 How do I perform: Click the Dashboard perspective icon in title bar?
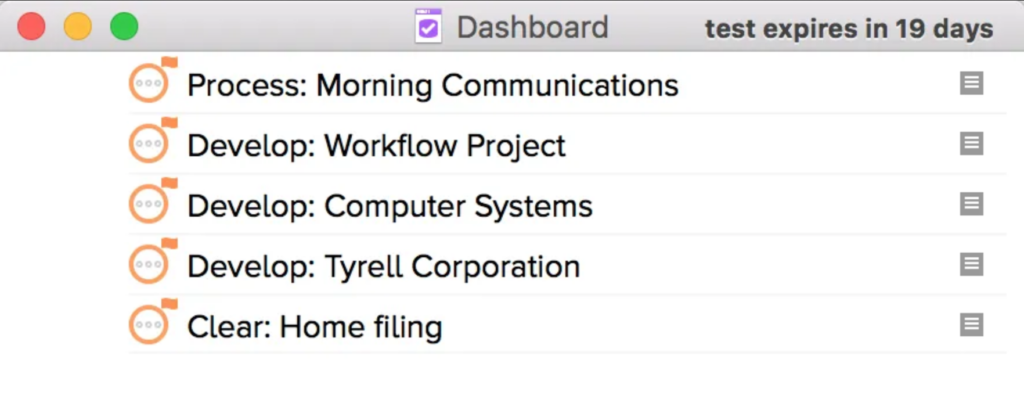tap(428, 27)
